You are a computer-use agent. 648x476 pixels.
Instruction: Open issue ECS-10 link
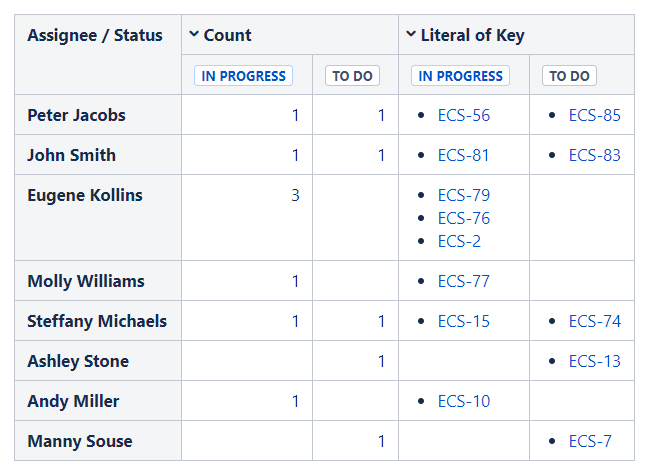click(464, 401)
